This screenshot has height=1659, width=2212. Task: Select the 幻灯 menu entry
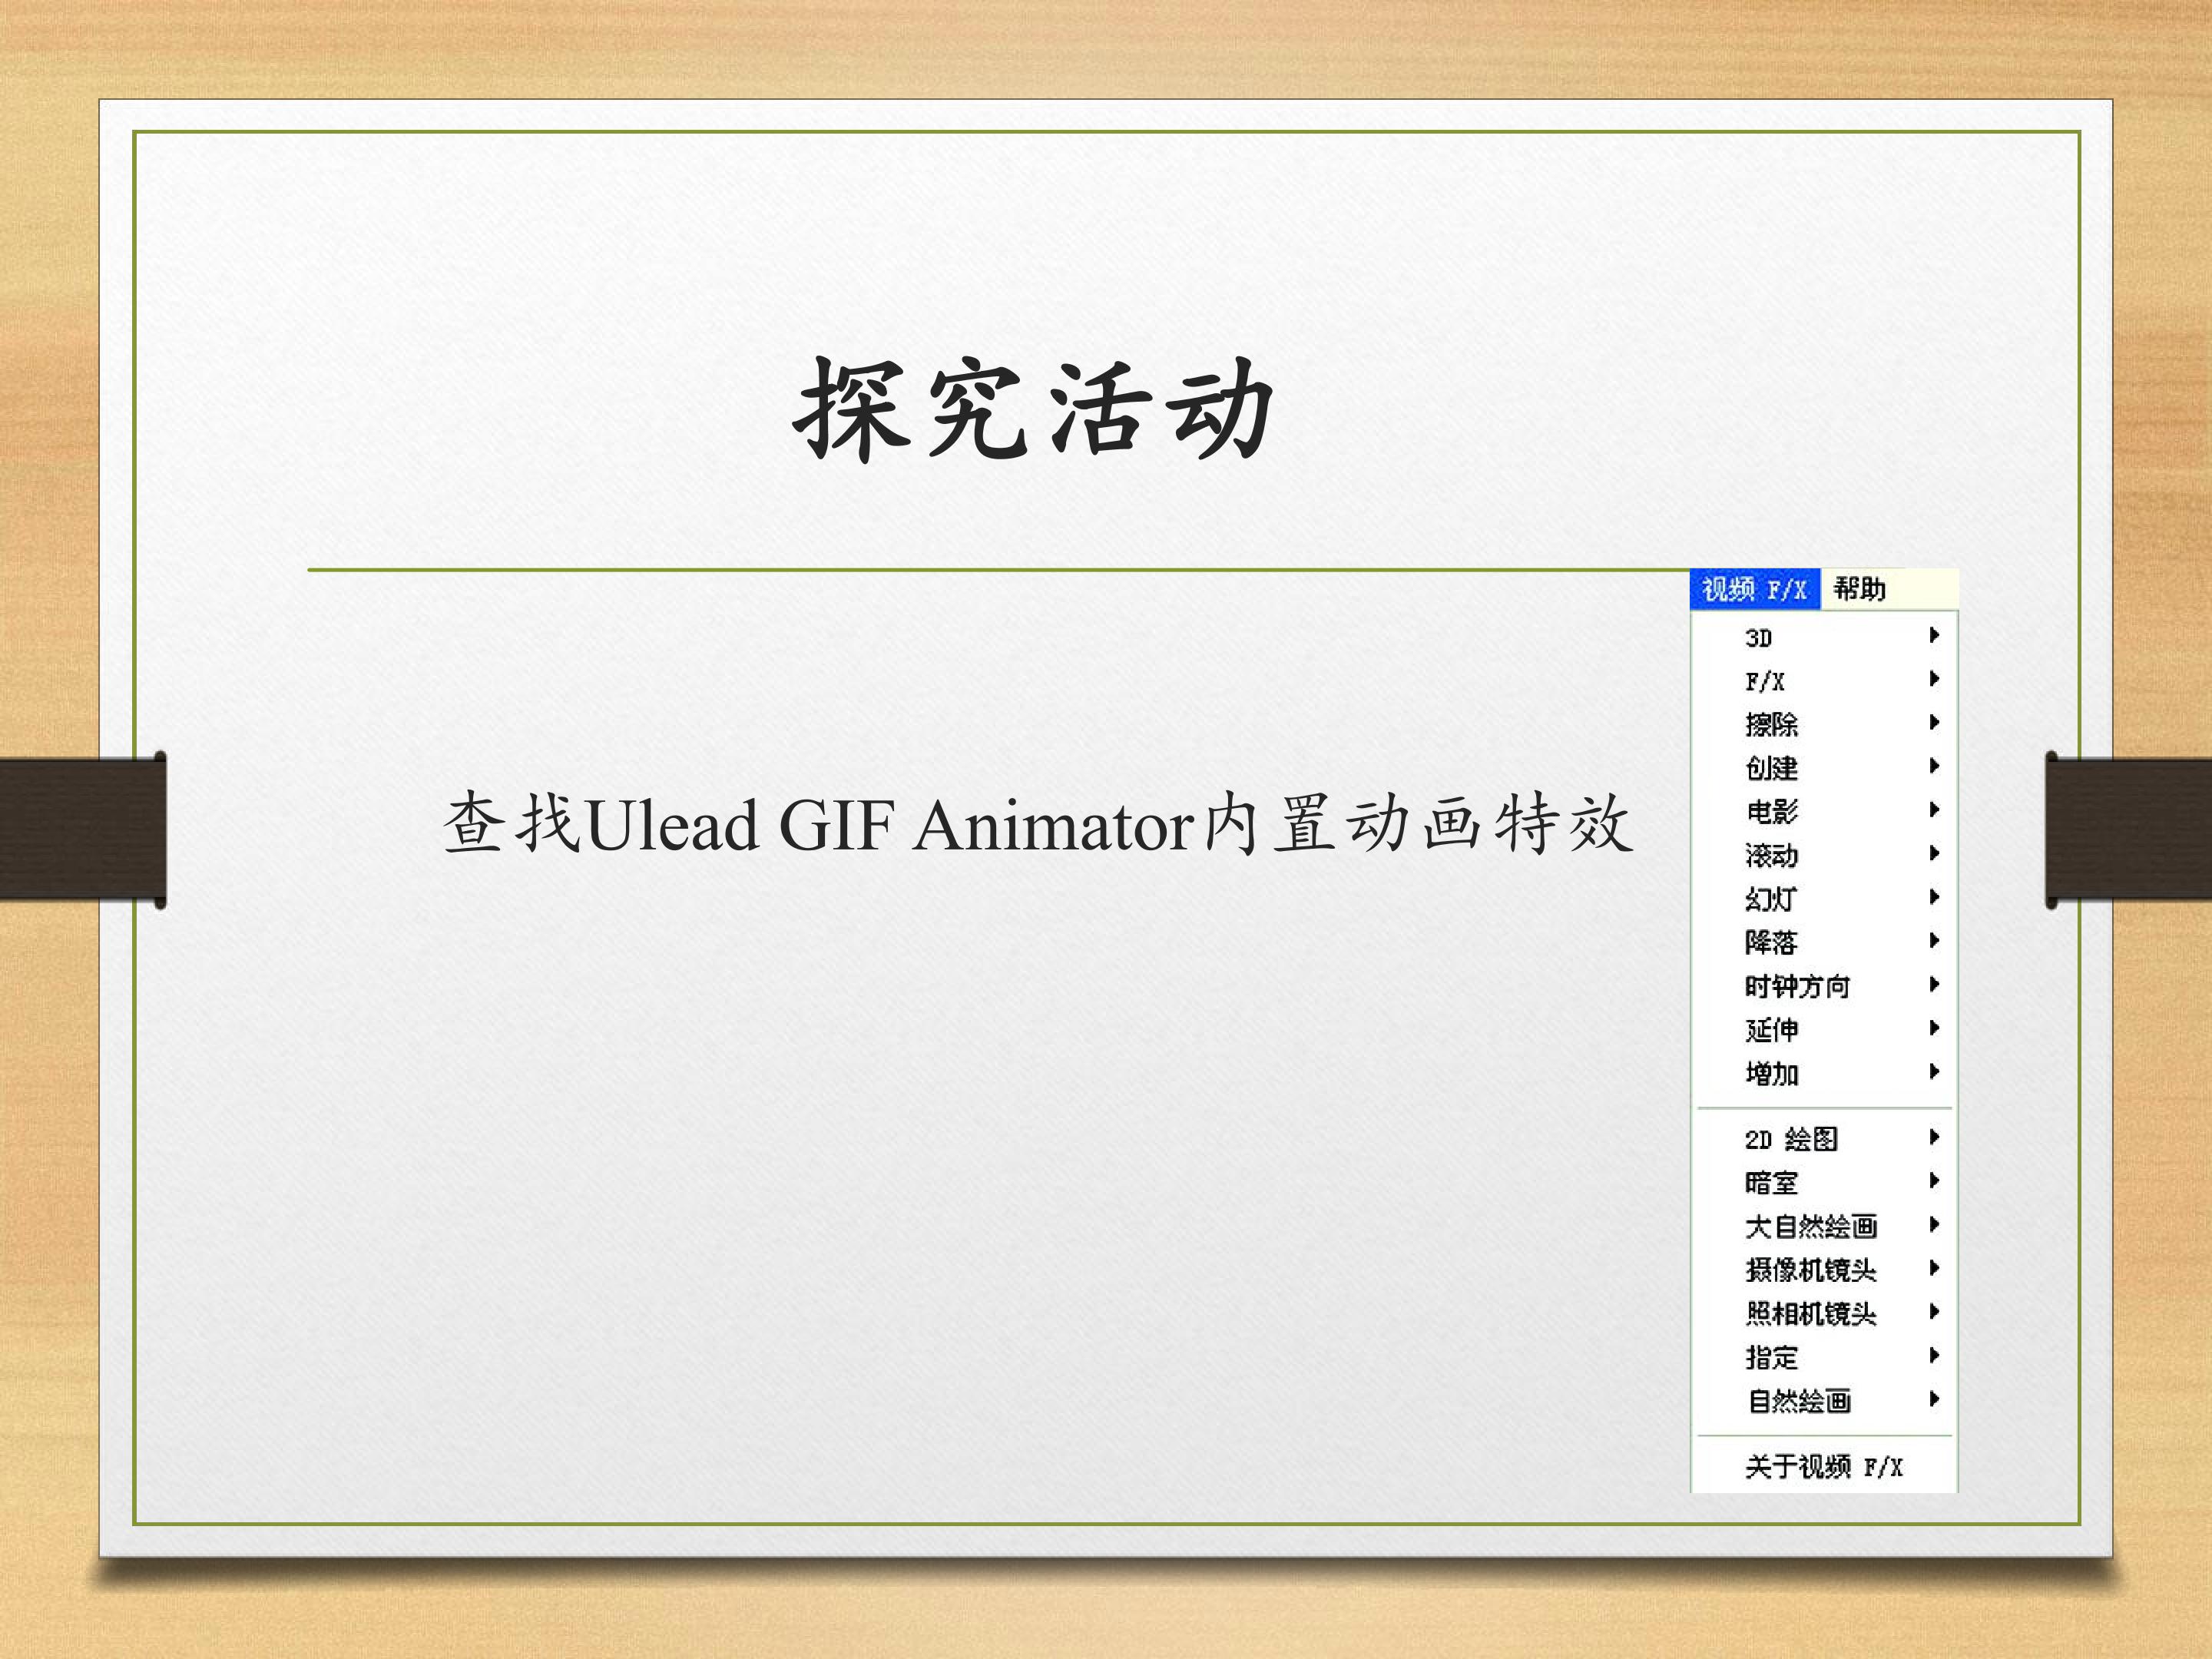pos(1823,898)
